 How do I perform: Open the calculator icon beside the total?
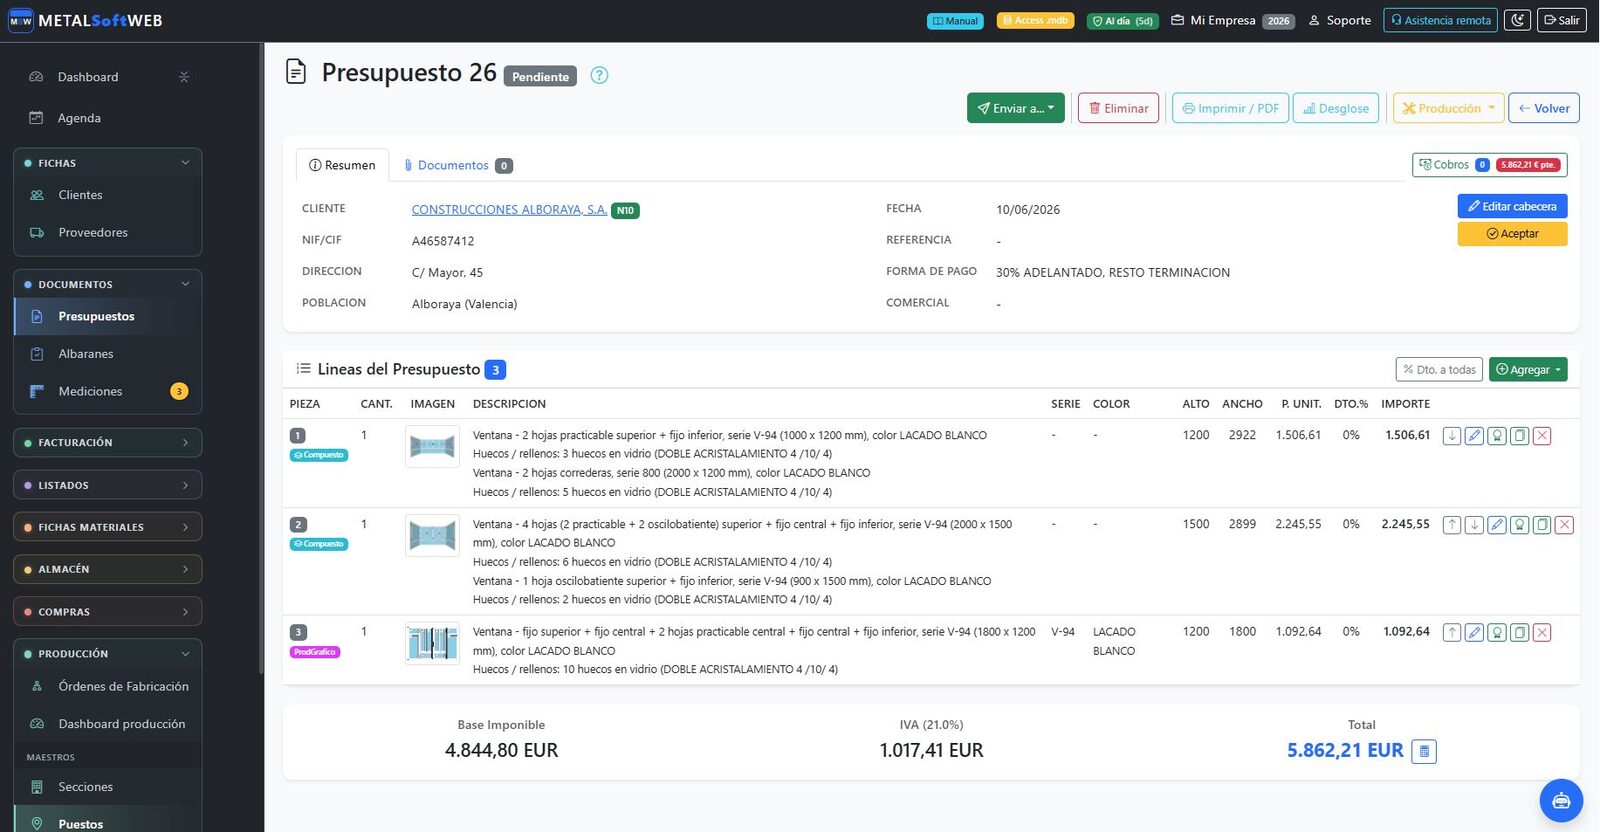pyautogui.click(x=1424, y=751)
